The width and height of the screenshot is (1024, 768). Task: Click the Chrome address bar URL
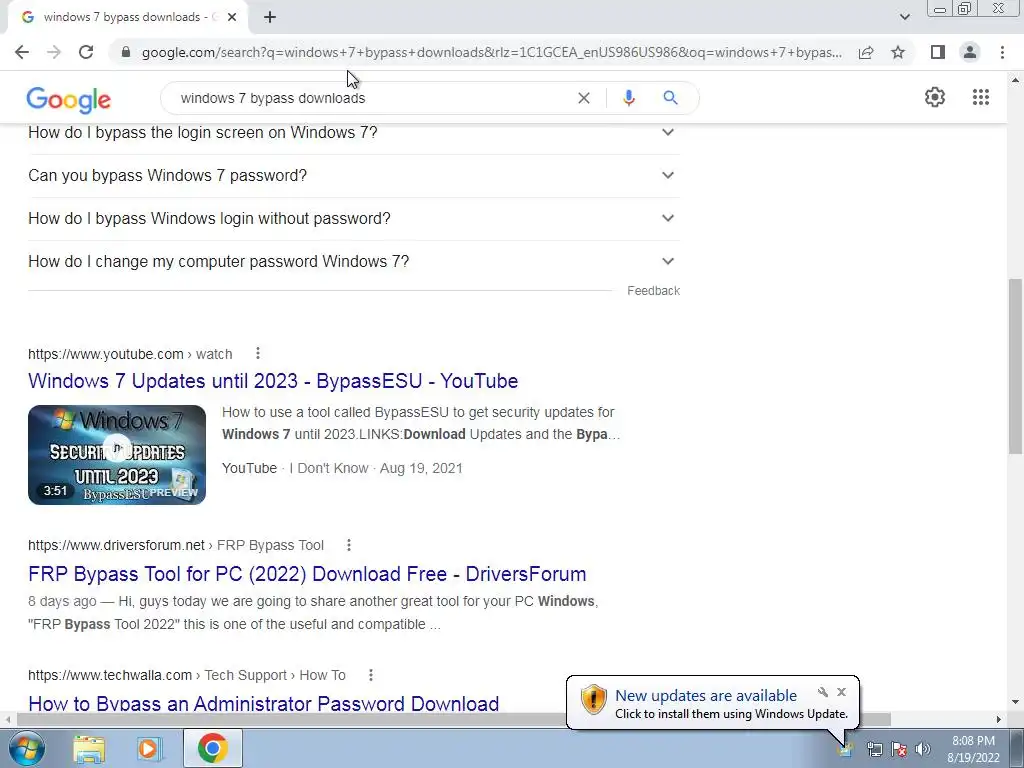[492, 52]
